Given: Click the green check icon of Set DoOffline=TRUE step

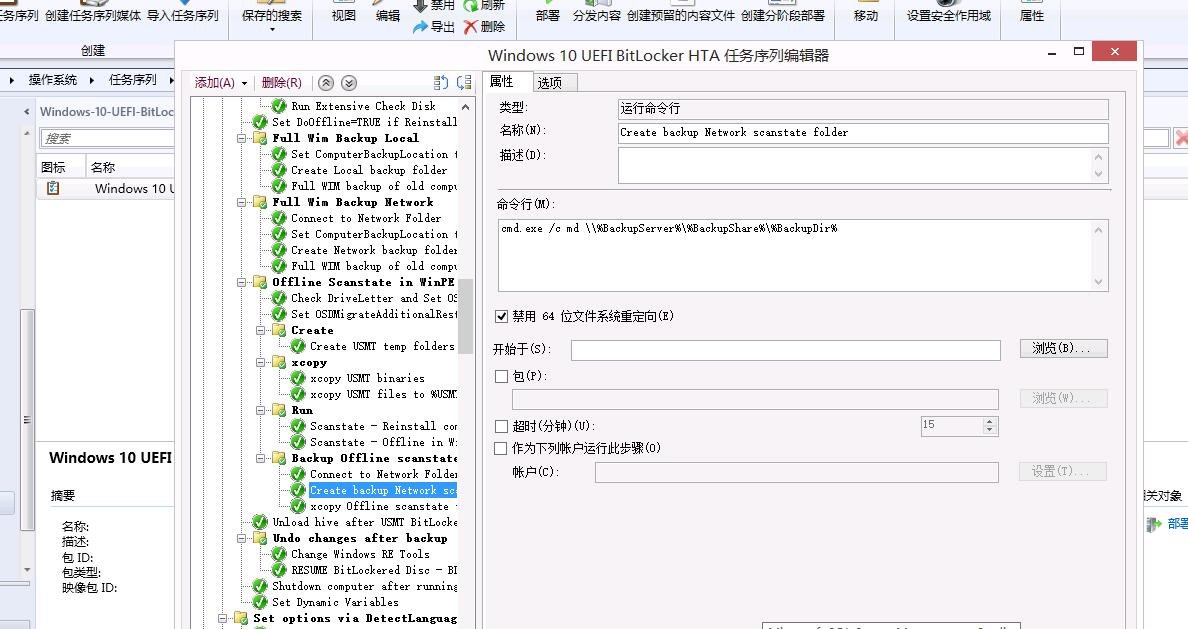Looking at the screenshot, I should point(260,122).
